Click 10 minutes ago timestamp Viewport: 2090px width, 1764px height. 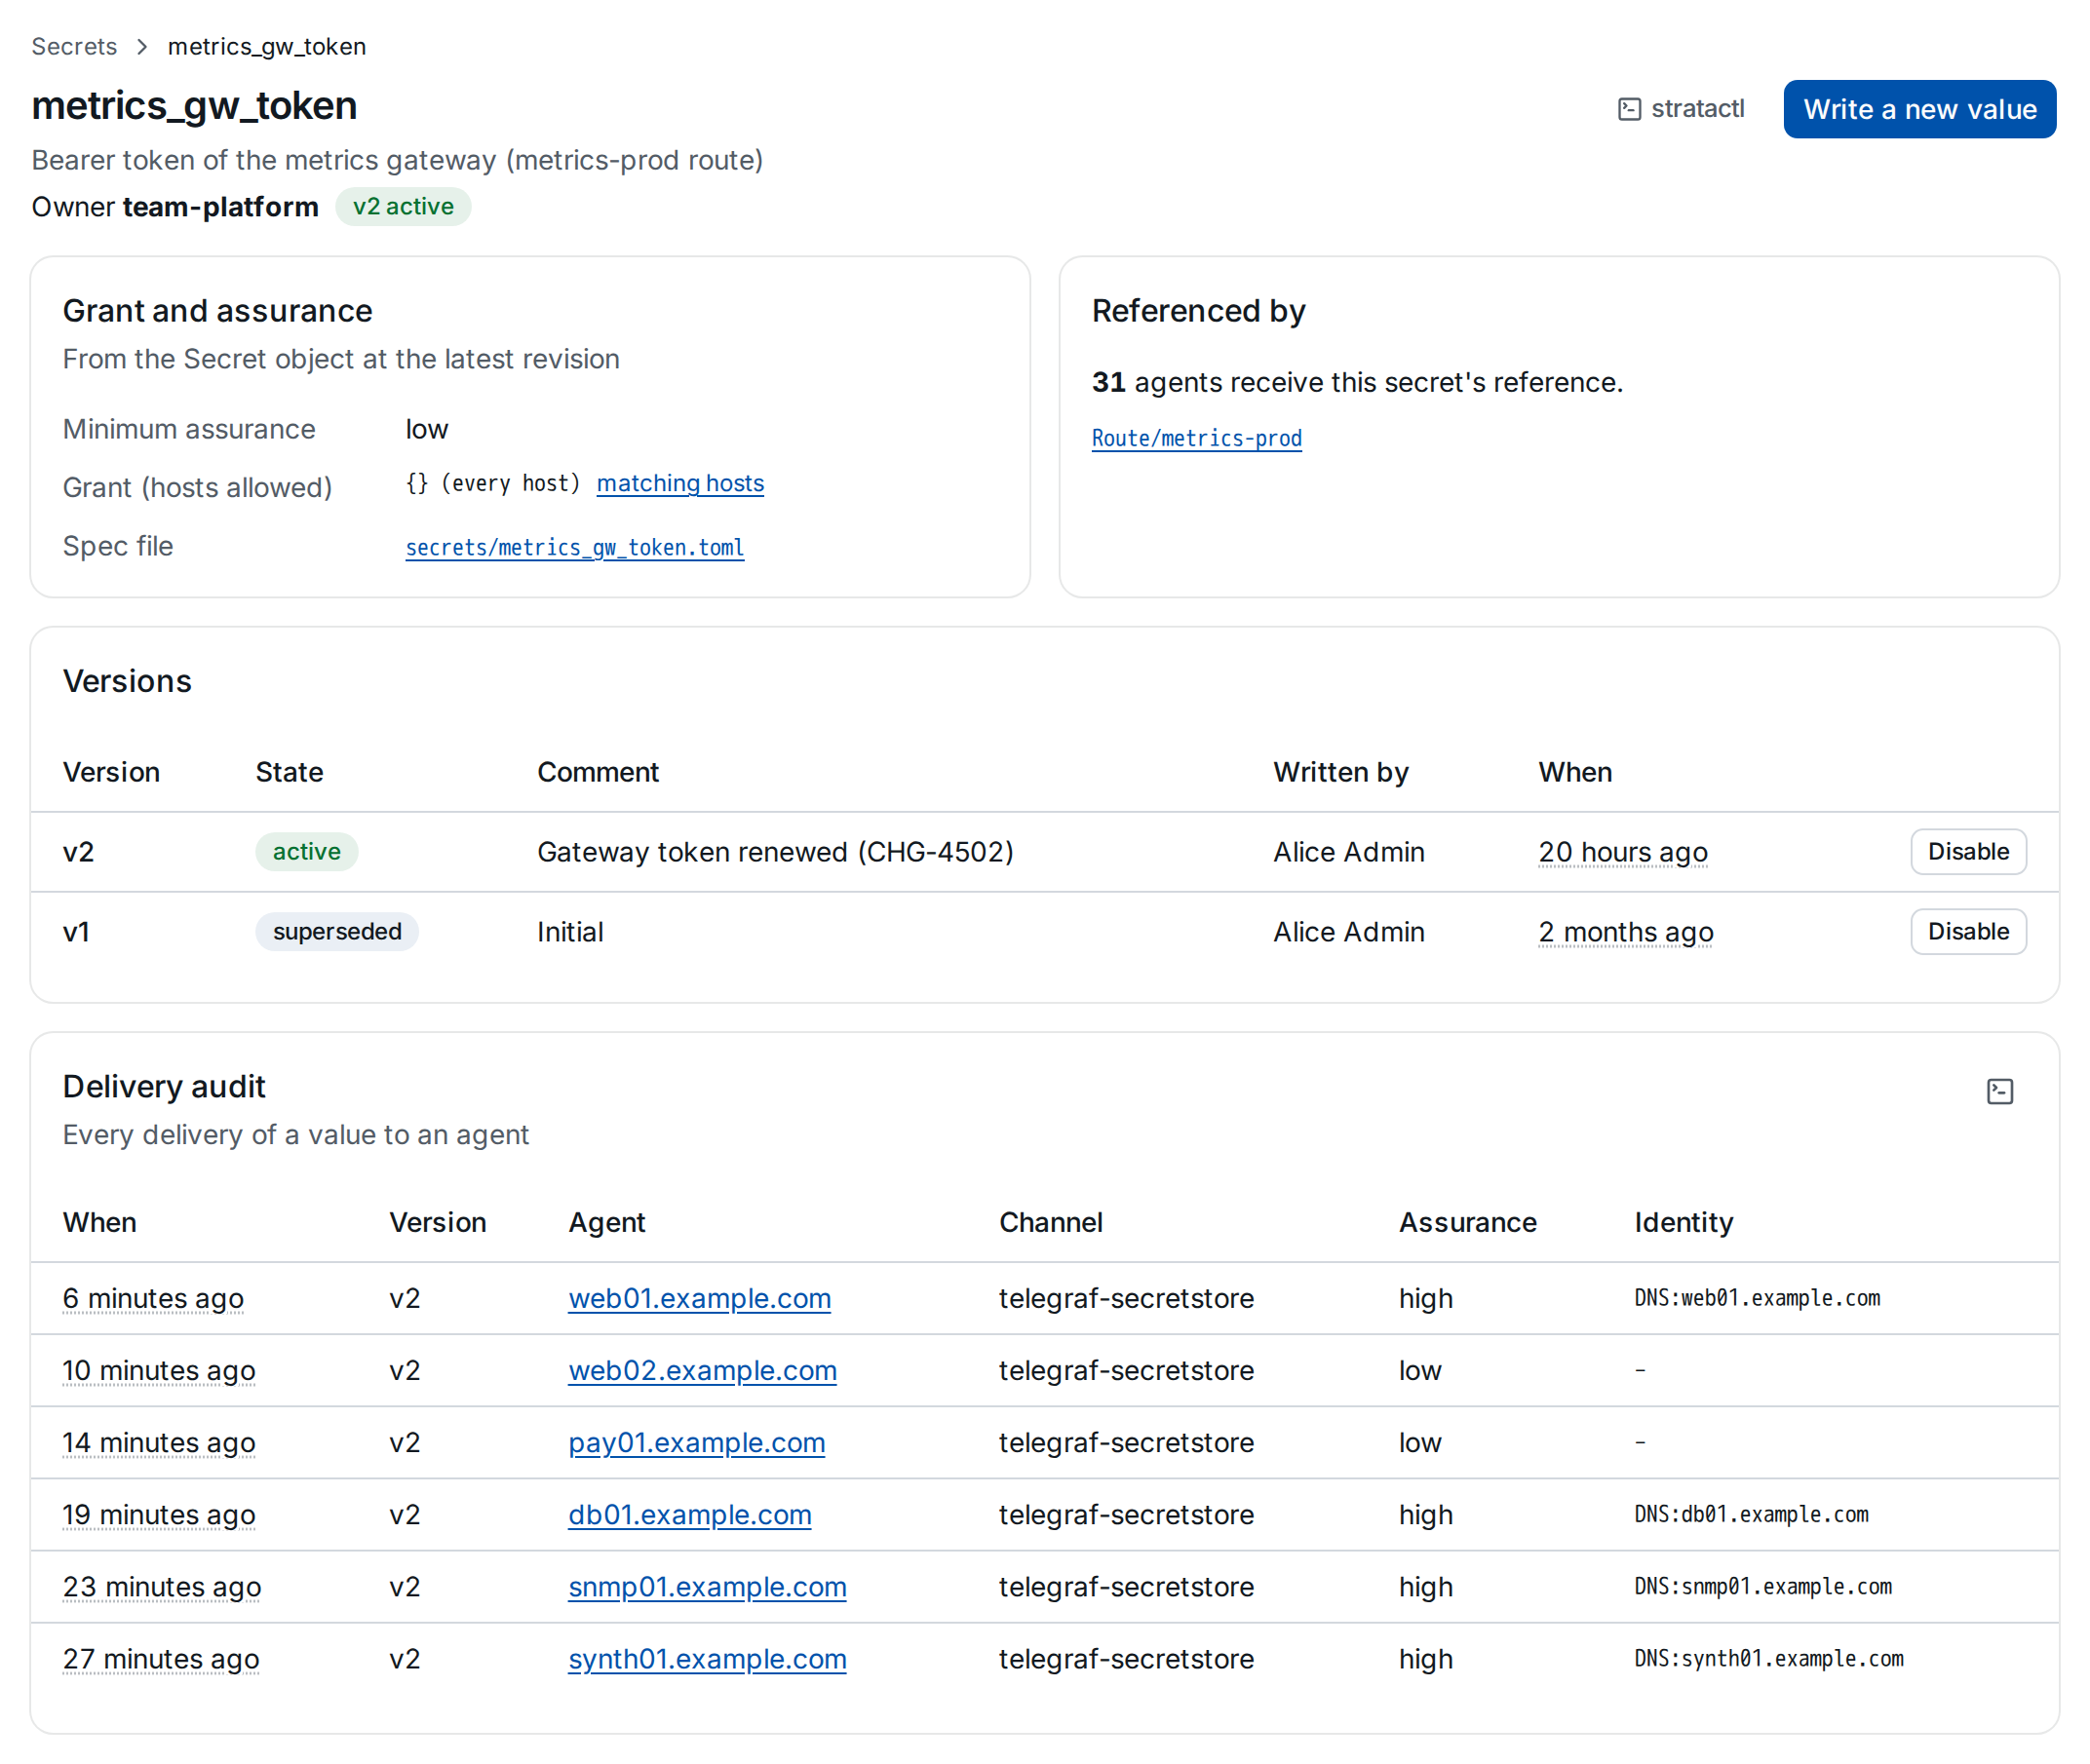coord(159,1370)
